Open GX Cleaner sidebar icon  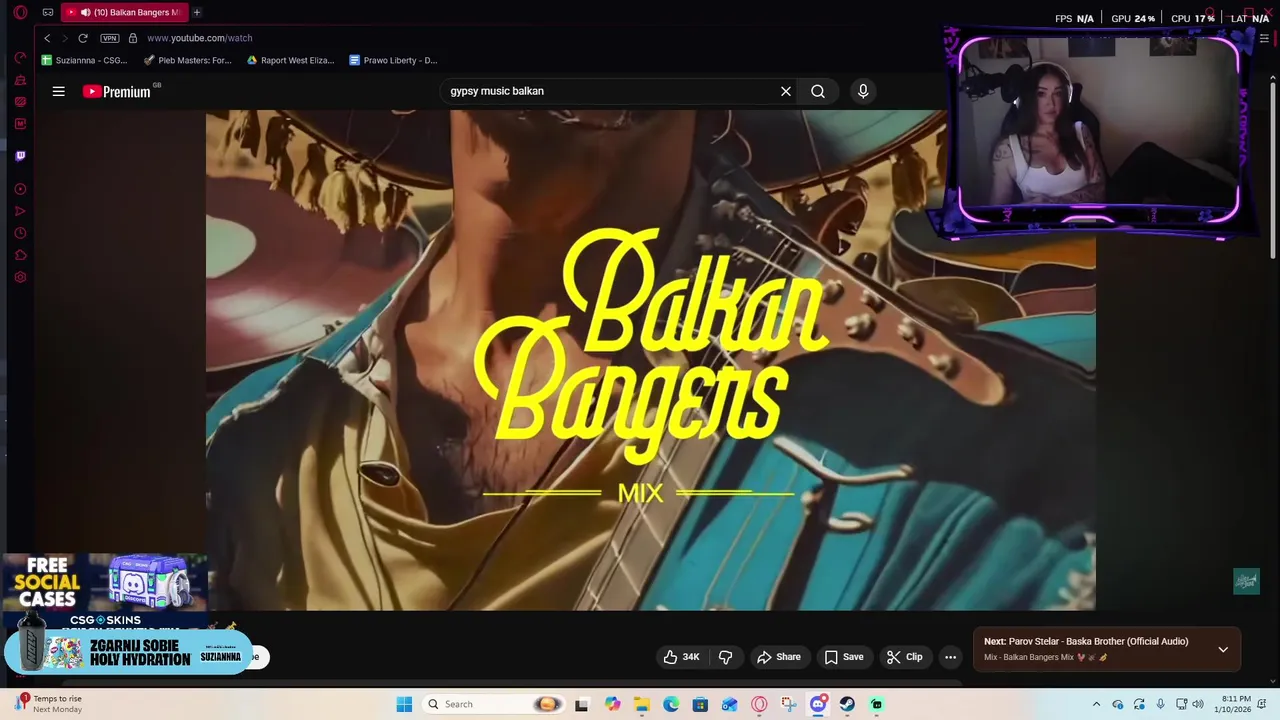20,80
